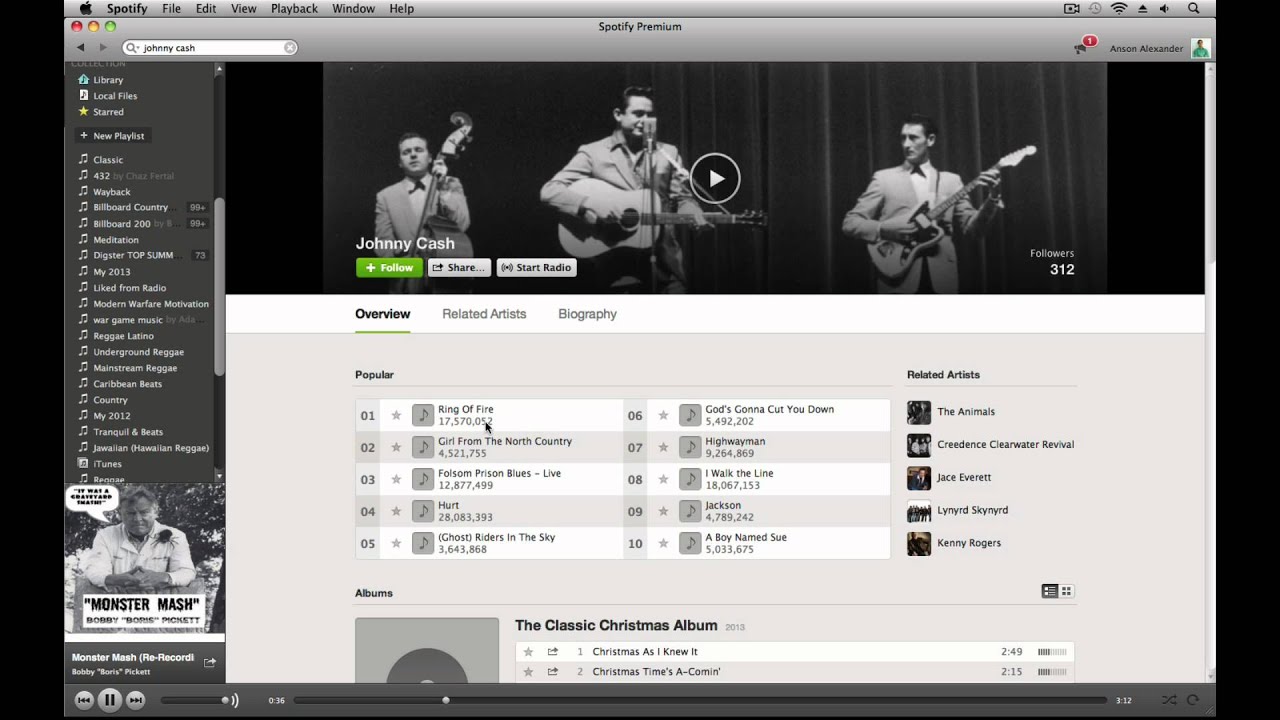Click the share icon beside Christmas As I Knew It
The width and height of the screenshot is (1280, 720).
(552, 652)
